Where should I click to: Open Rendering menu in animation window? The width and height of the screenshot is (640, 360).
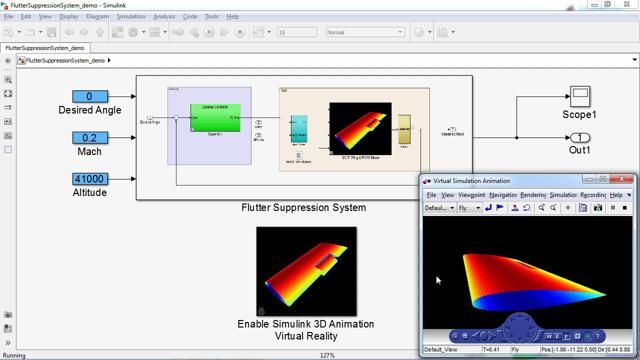pos(533,195)
